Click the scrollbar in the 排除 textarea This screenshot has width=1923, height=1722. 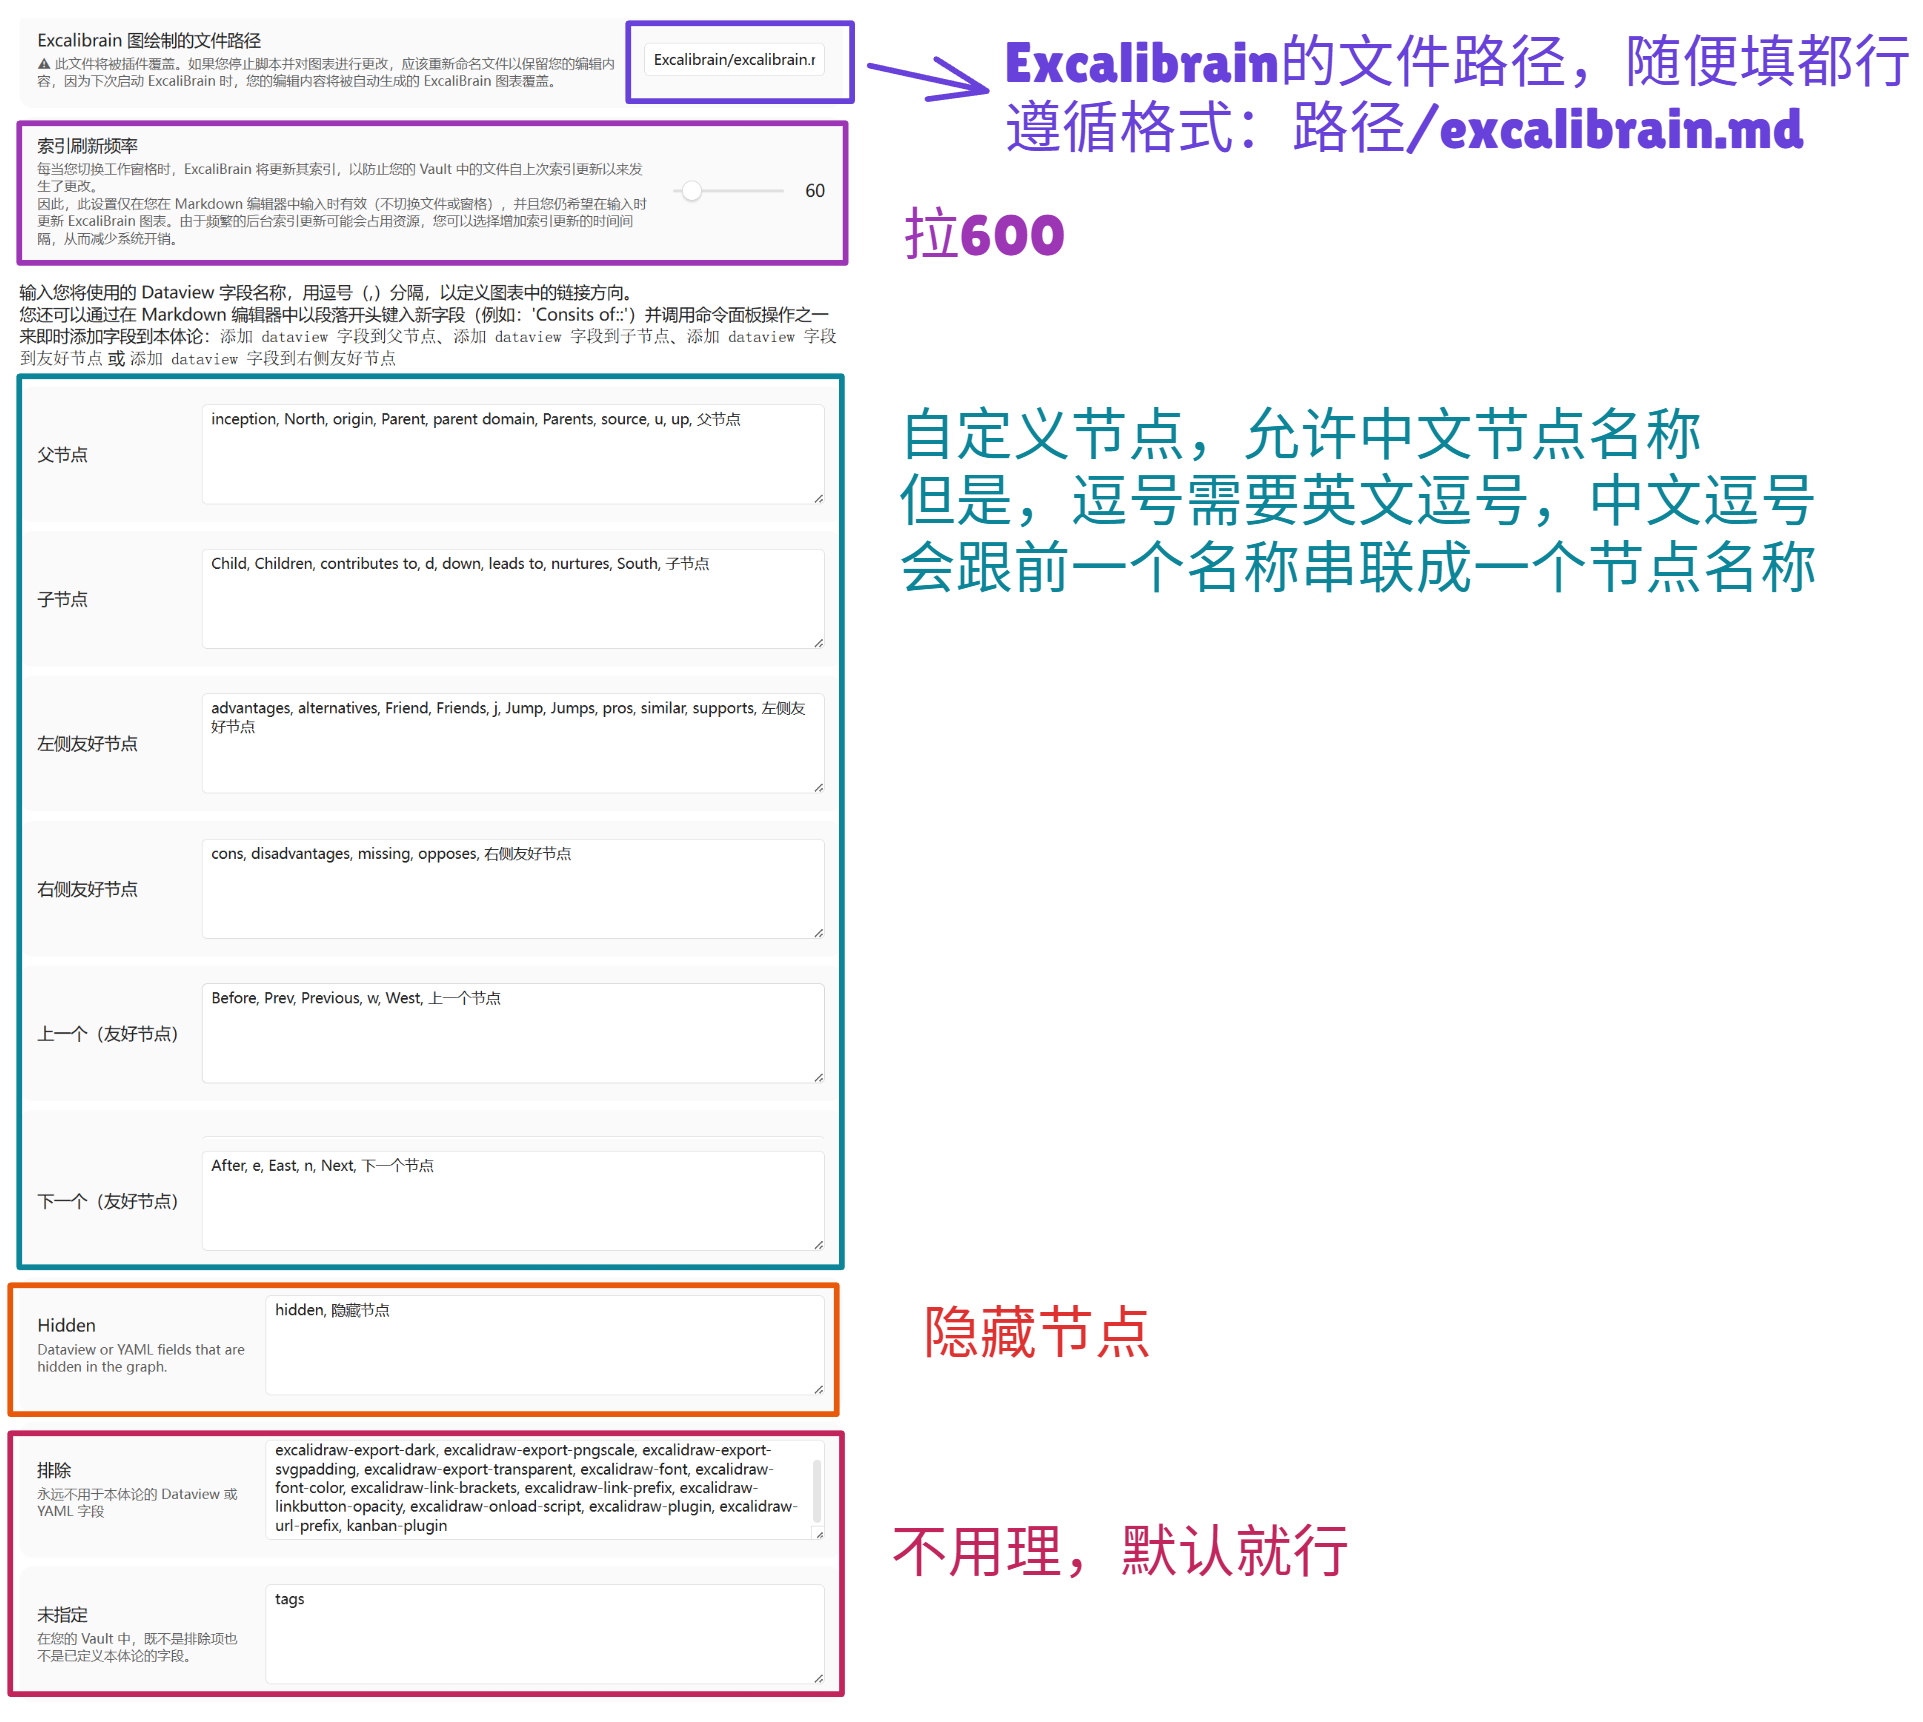[817, 1490]
